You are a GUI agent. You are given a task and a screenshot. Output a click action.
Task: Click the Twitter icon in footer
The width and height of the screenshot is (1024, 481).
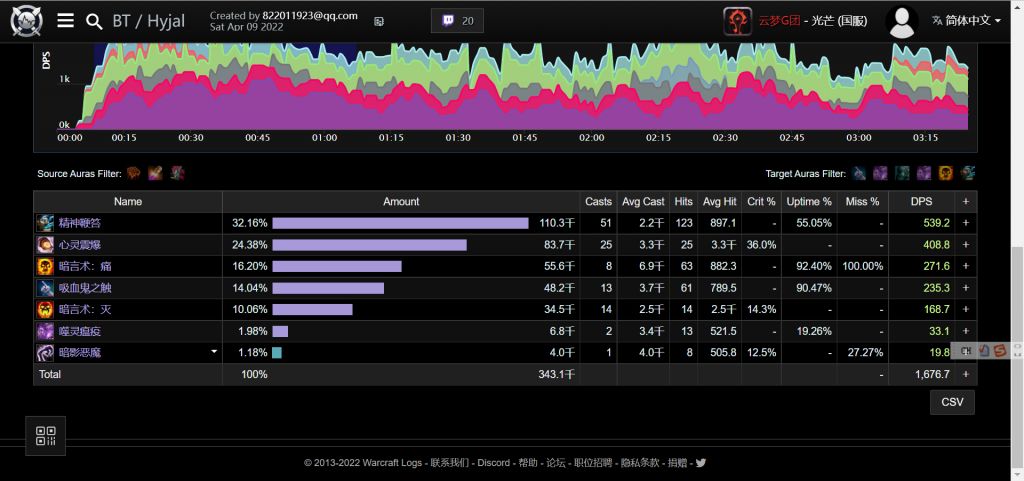[x=701, y=463]
